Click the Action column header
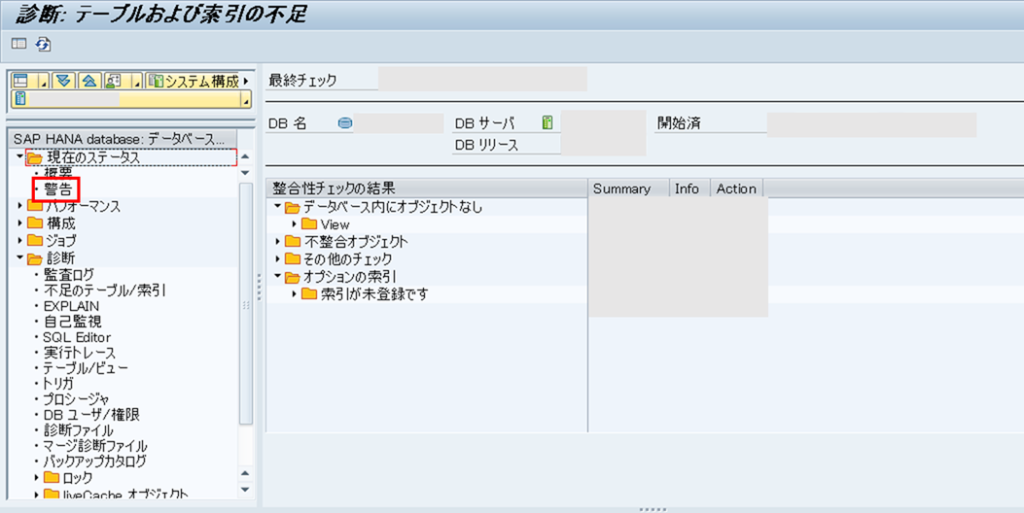Viewport: 1024px width, 513px height. (x=737, y=189)
